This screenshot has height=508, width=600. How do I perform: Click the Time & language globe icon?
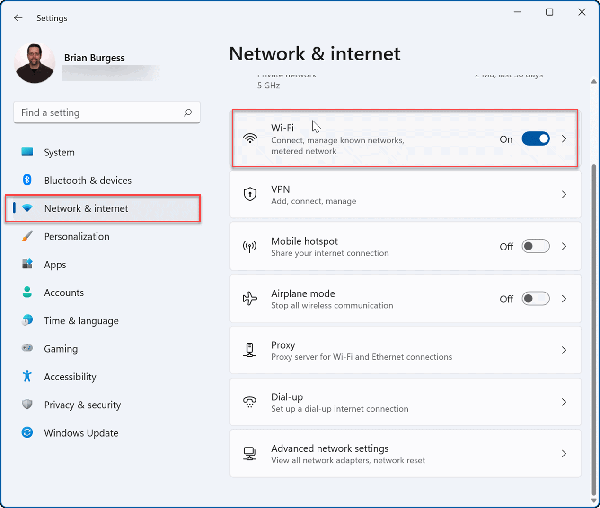coord(27,320)
